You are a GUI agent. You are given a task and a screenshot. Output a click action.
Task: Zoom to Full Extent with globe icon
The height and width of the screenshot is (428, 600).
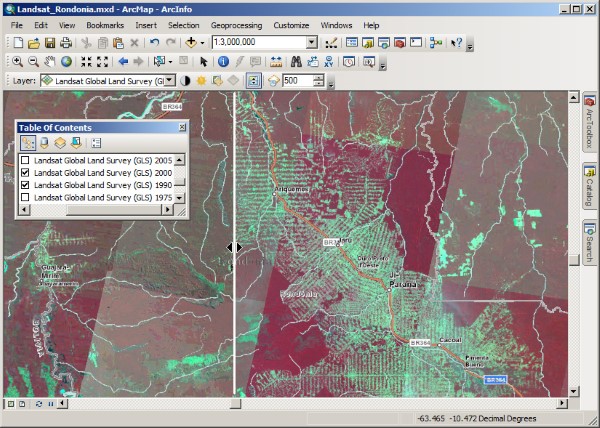click(66, 62)
